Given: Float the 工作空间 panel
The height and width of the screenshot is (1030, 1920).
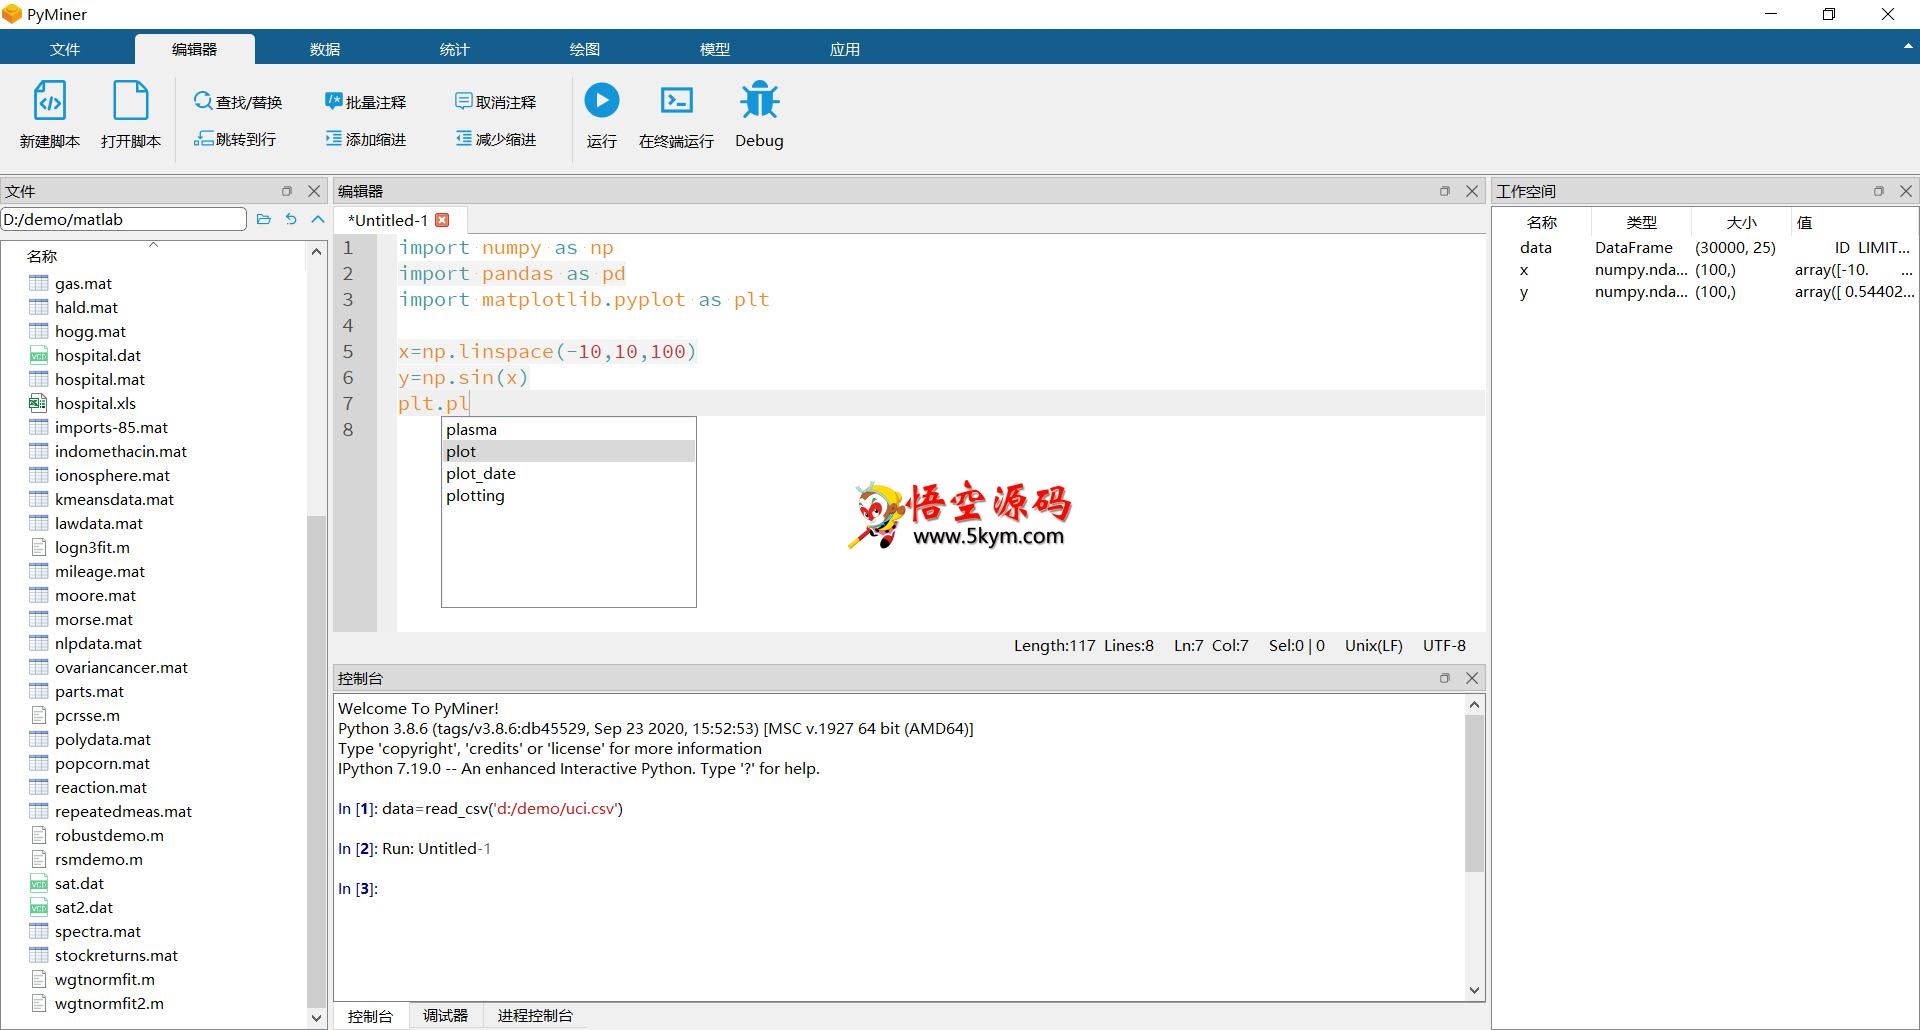Looking at the screenshot, I should click(x=1879, y=191).
